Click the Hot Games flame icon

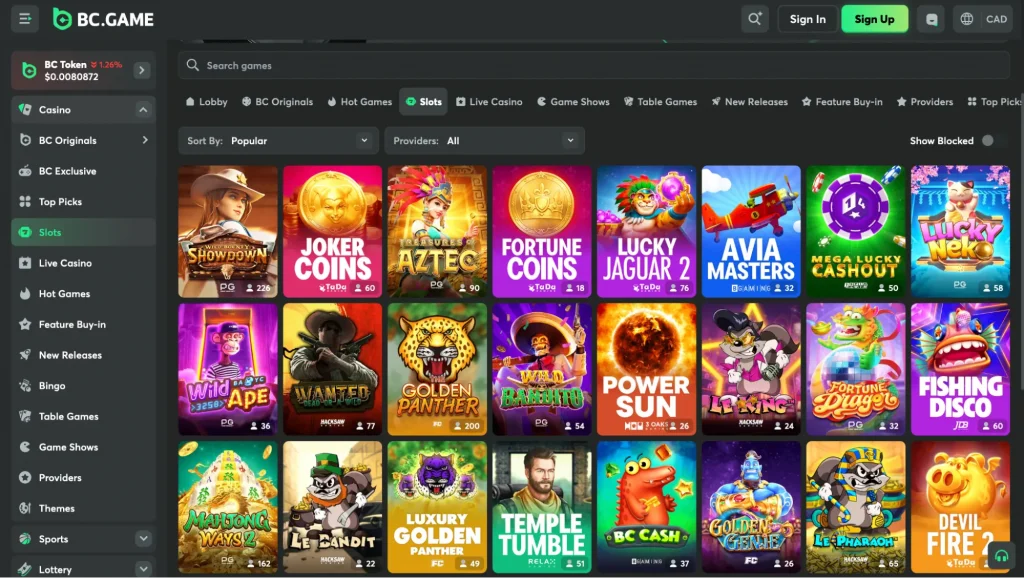25,293
